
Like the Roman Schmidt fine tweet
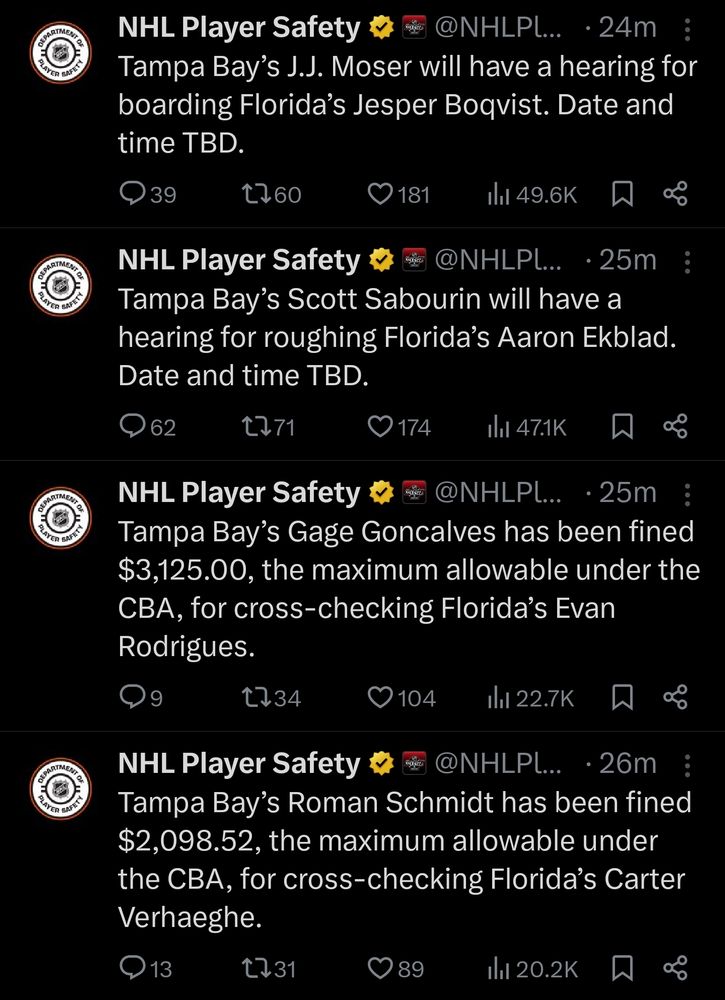coord(380,968)
